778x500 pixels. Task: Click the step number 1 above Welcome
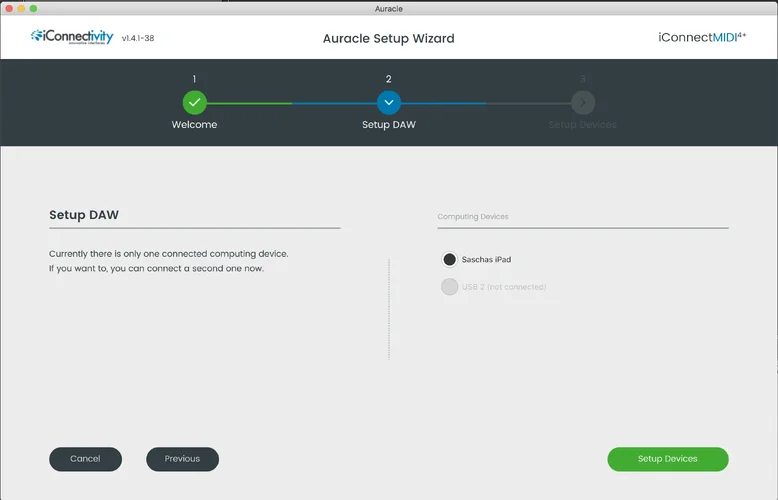pos(194,79)
